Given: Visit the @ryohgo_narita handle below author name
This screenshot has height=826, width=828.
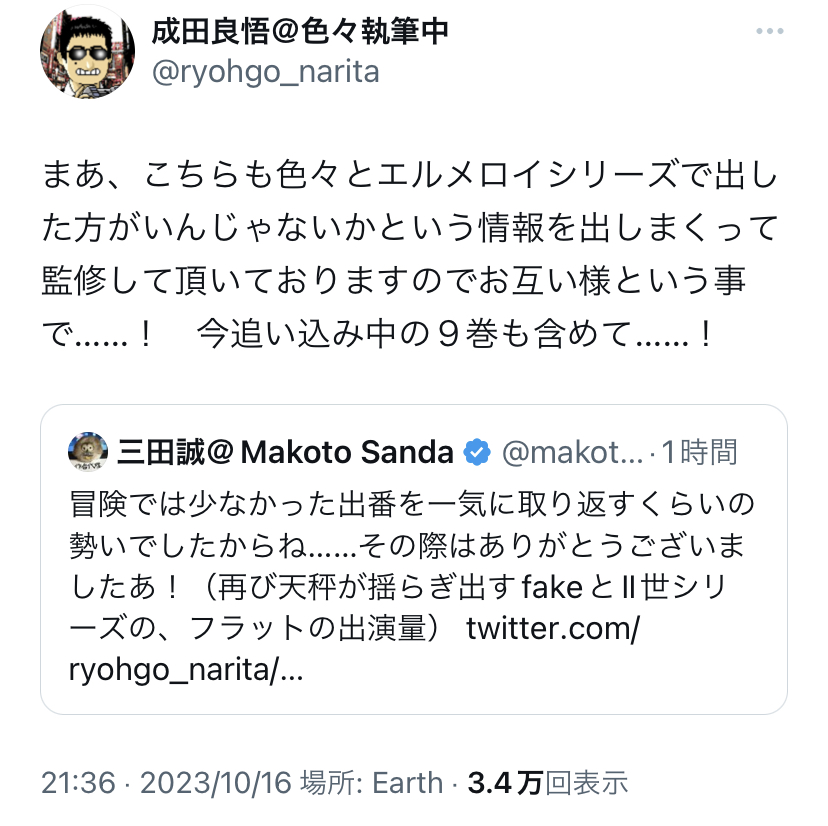Looking at the screenshot, I should [265, 72].
